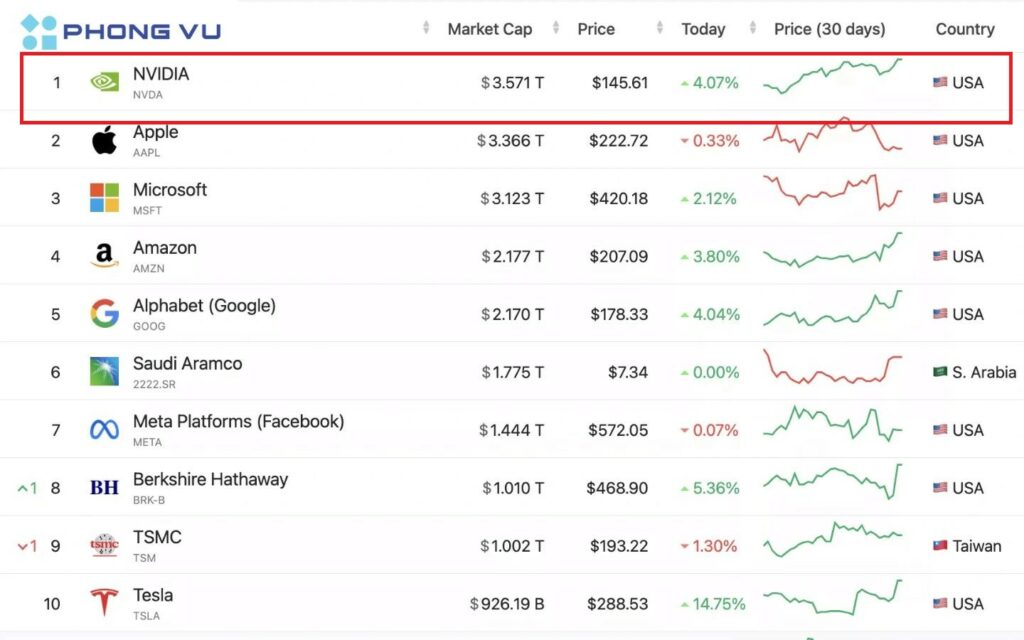Click the Meta Platforms logo icon
Screen dimensions: 1024x640
click(104, 430)
